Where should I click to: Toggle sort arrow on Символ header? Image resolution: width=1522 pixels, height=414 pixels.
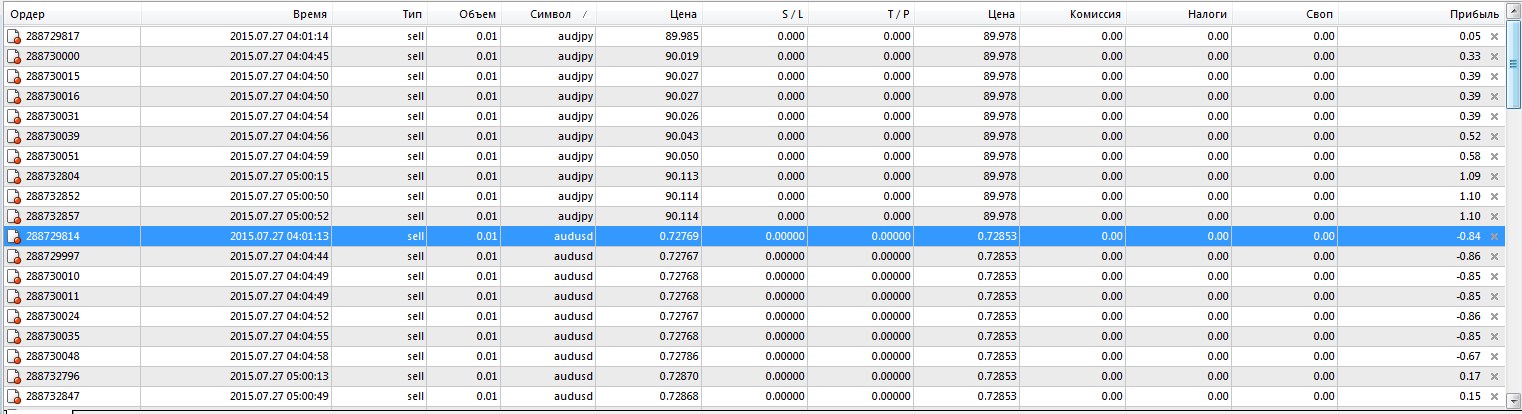585,15
